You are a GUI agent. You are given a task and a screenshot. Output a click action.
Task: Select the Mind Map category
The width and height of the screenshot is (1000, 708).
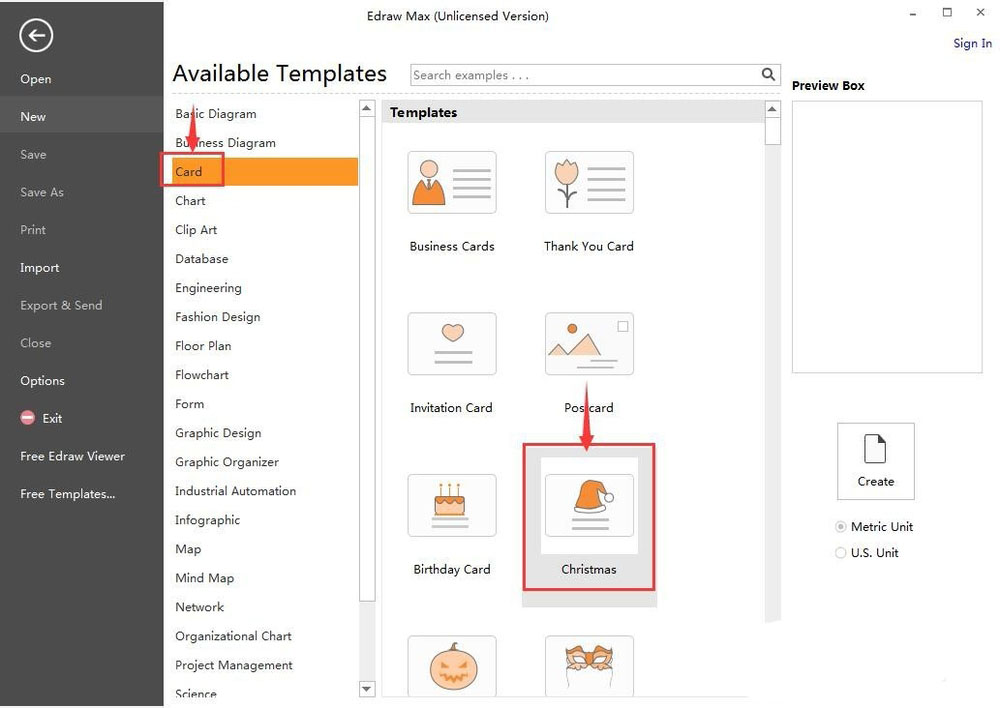(x=205, y=578)
